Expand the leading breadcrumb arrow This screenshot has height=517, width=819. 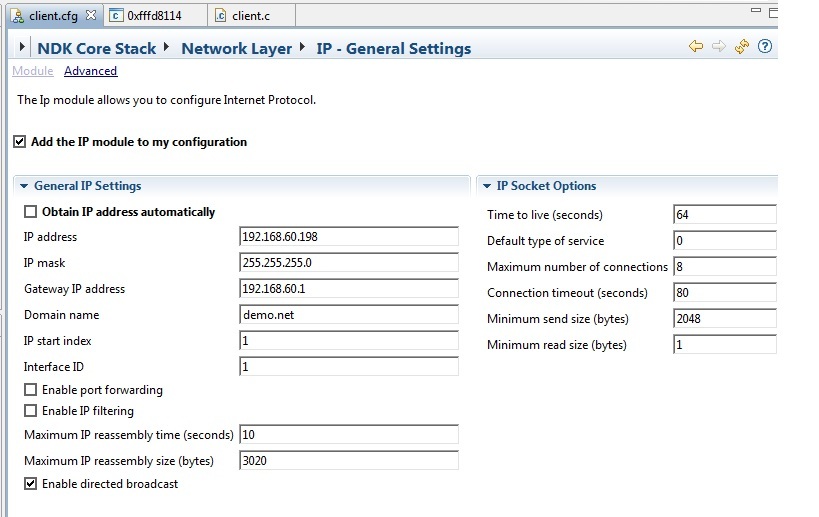[22, 47]
